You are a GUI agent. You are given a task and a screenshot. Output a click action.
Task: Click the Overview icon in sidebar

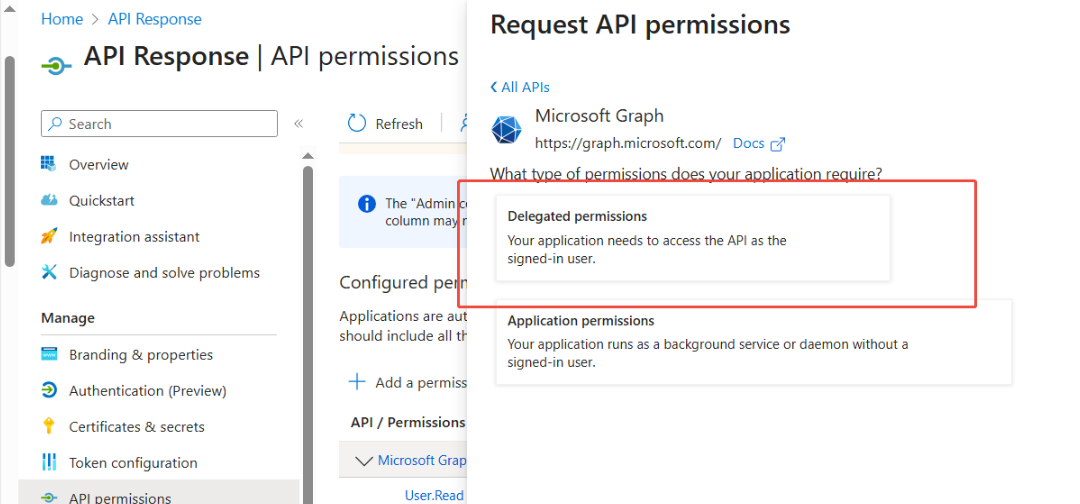pos(48,164)
